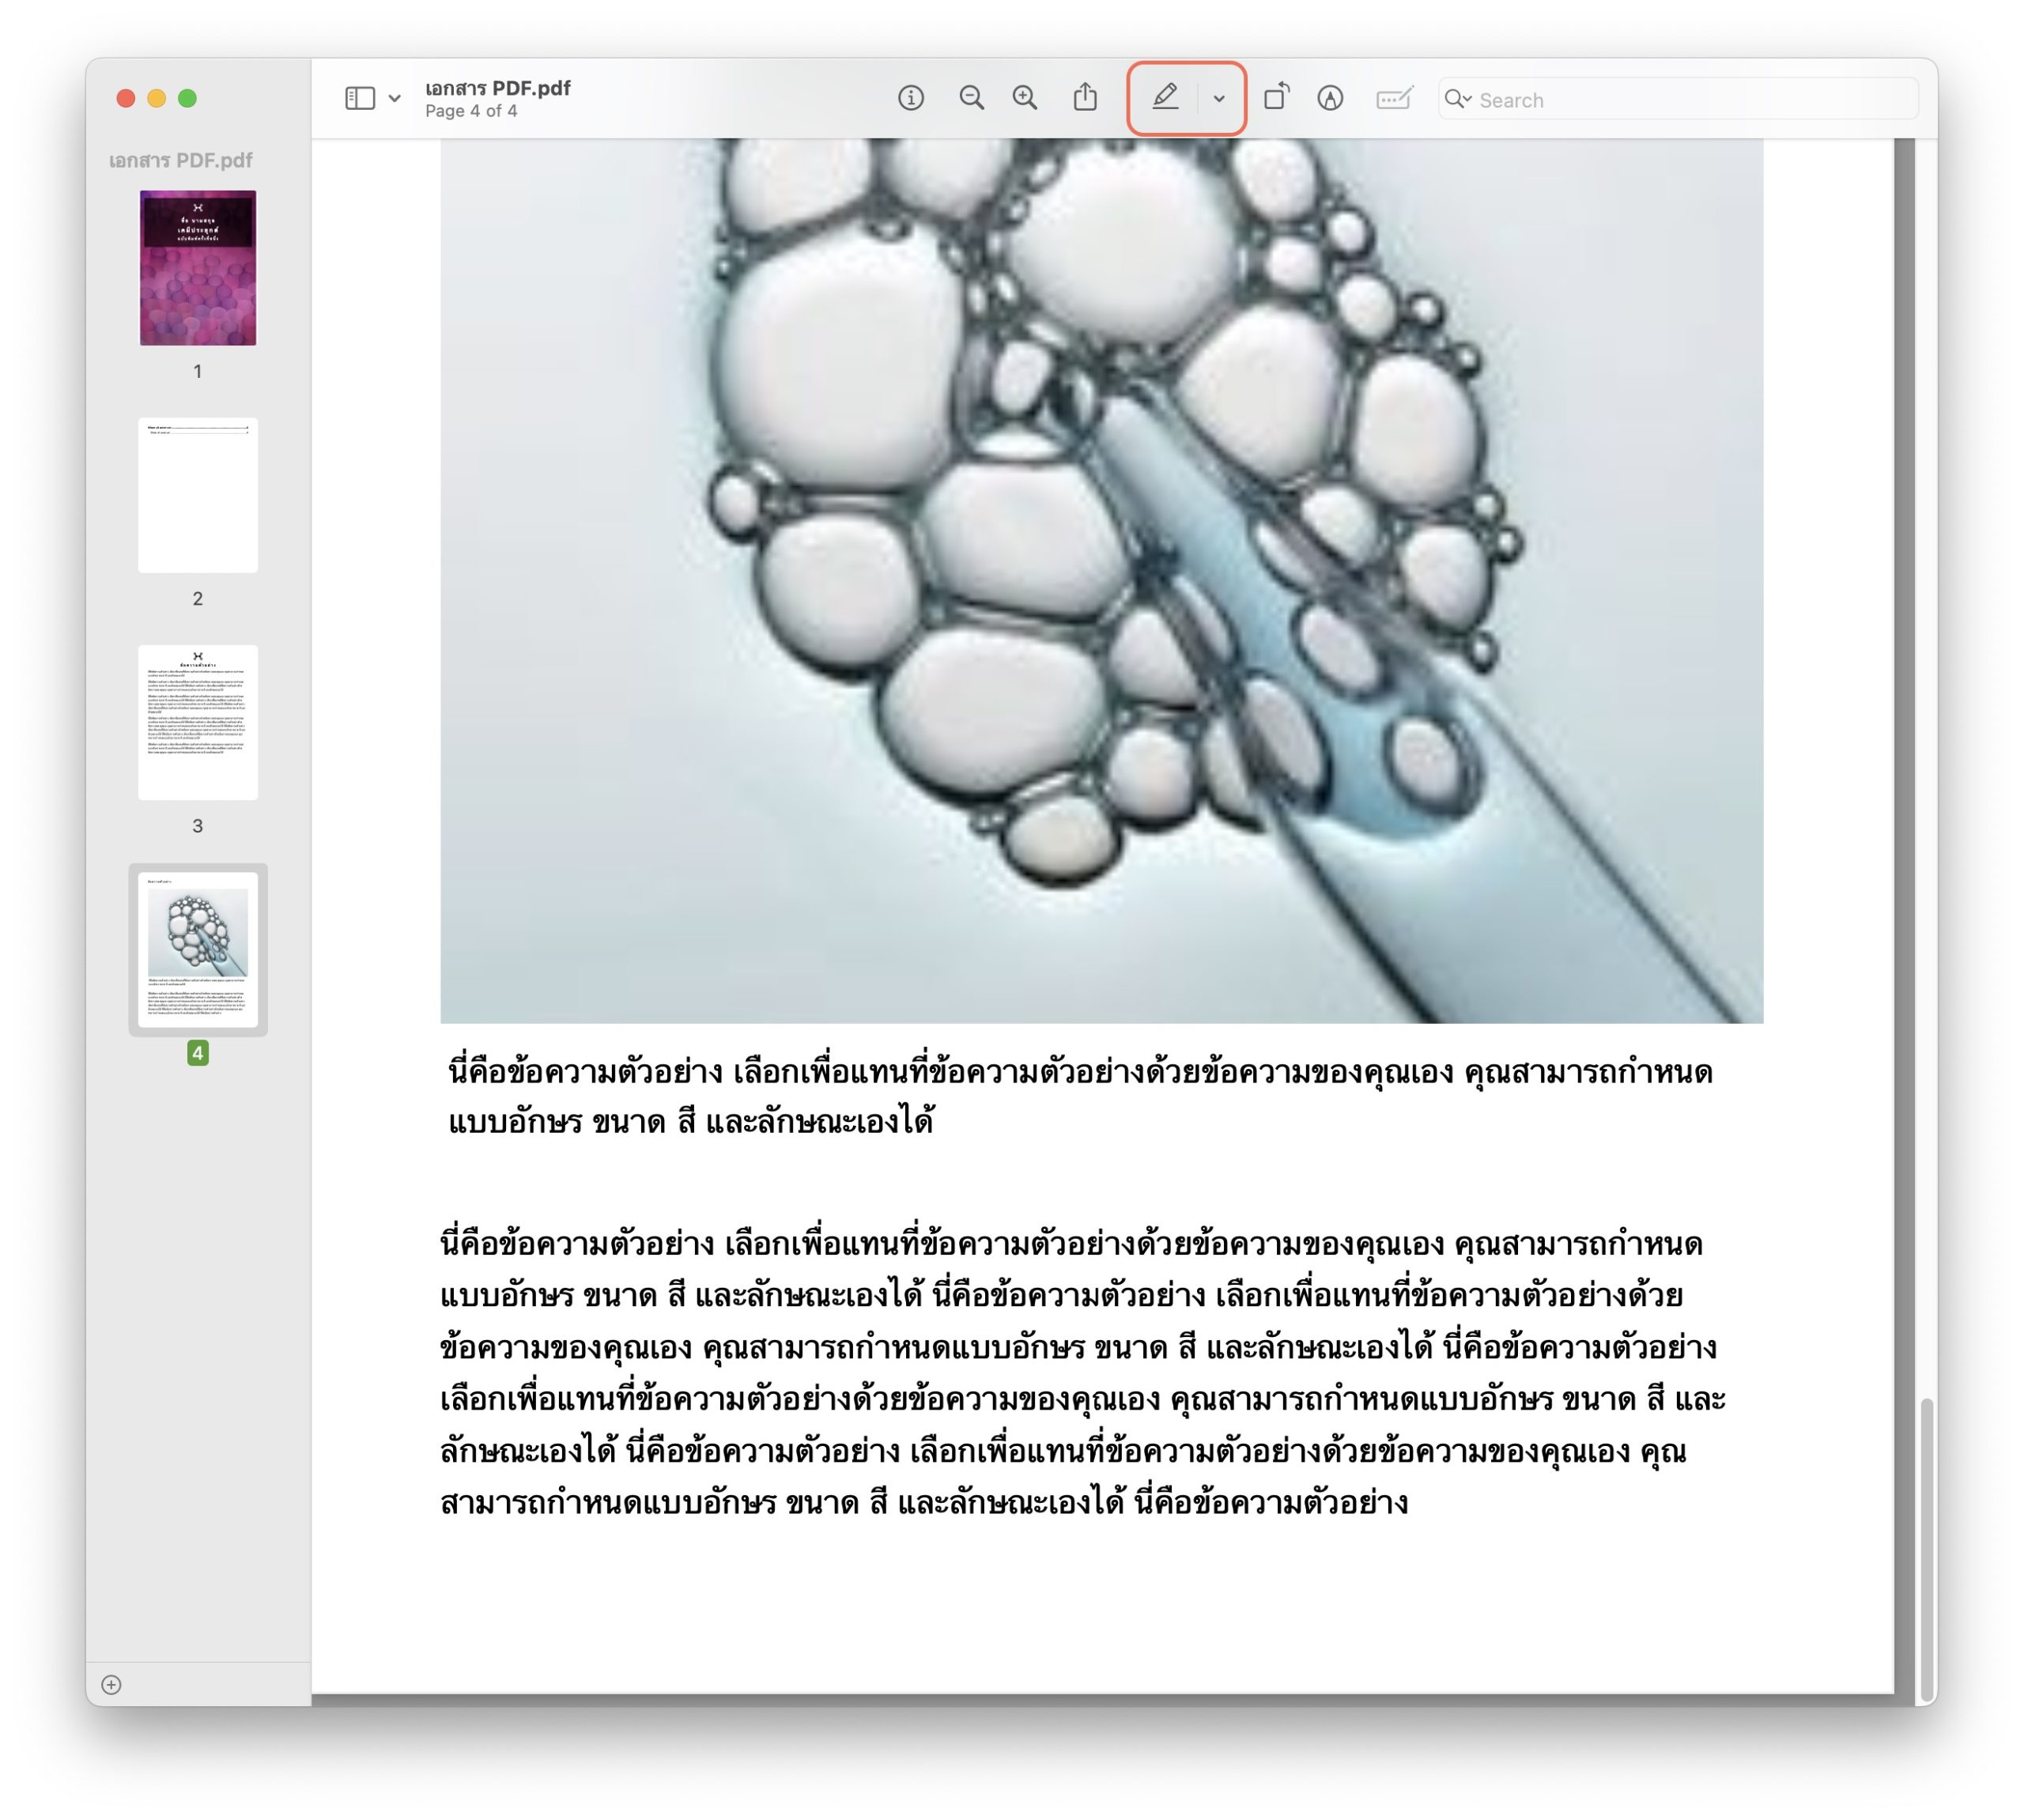Rotate the page with the rotate icon
The height and width of the screenshot is (1820, 2024).
pyautogui.click(x=1276, y=98)
